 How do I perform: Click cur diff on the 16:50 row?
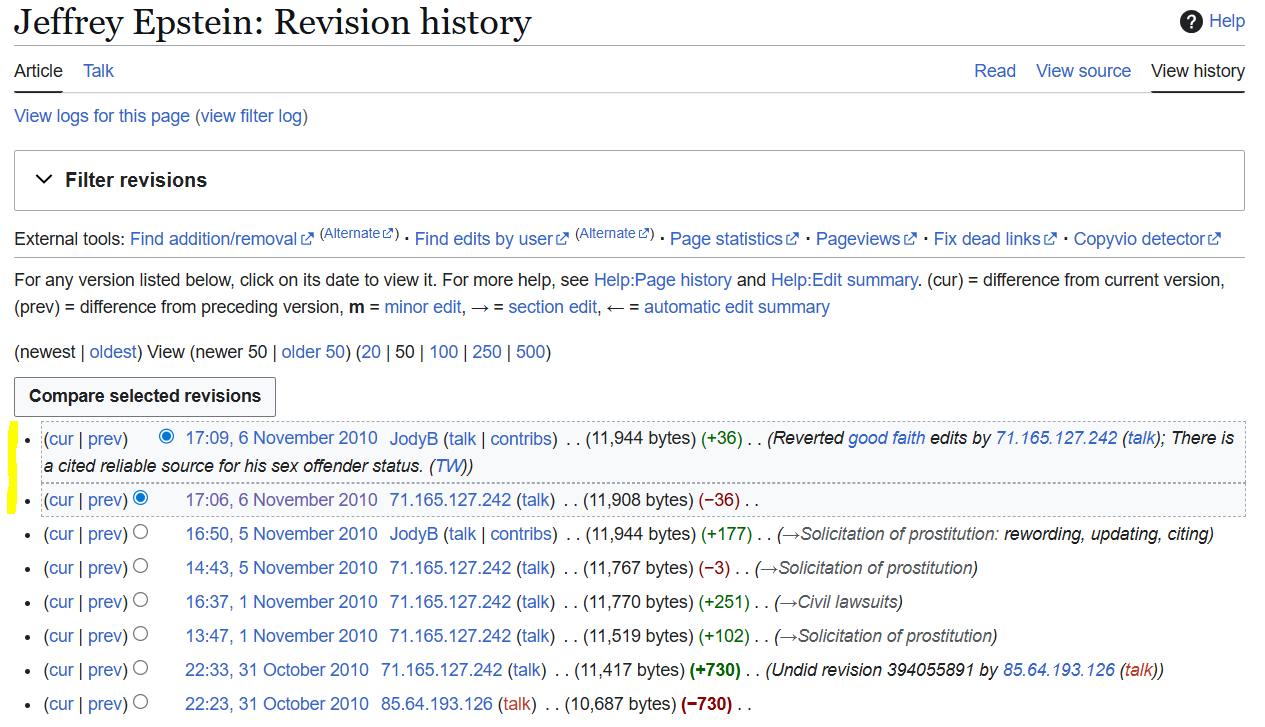point(61,534)
